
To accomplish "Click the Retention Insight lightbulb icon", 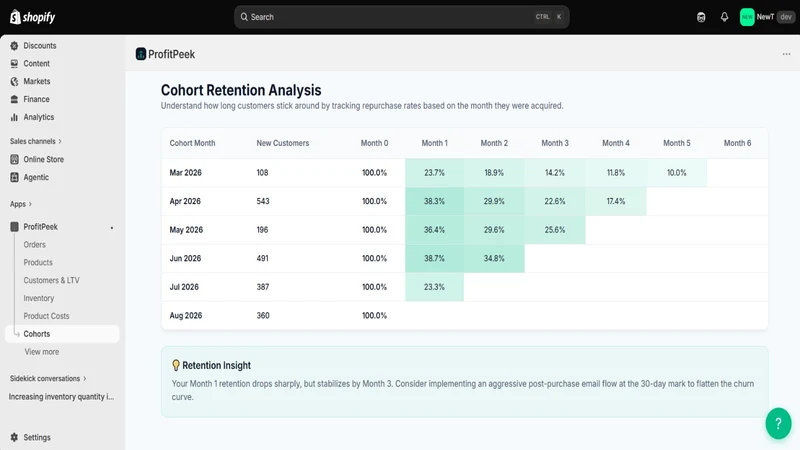I will coord(176,365).
